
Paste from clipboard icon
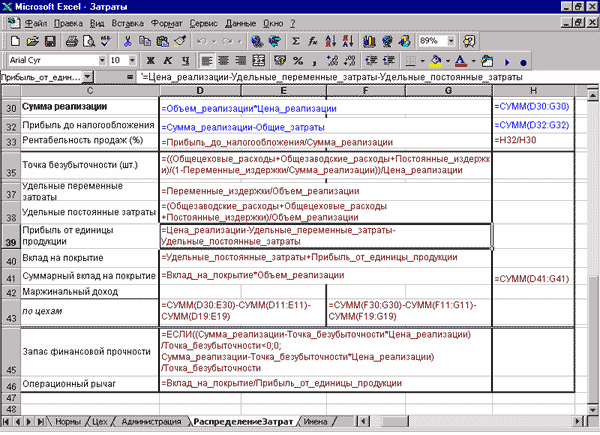tap(163, 41)
